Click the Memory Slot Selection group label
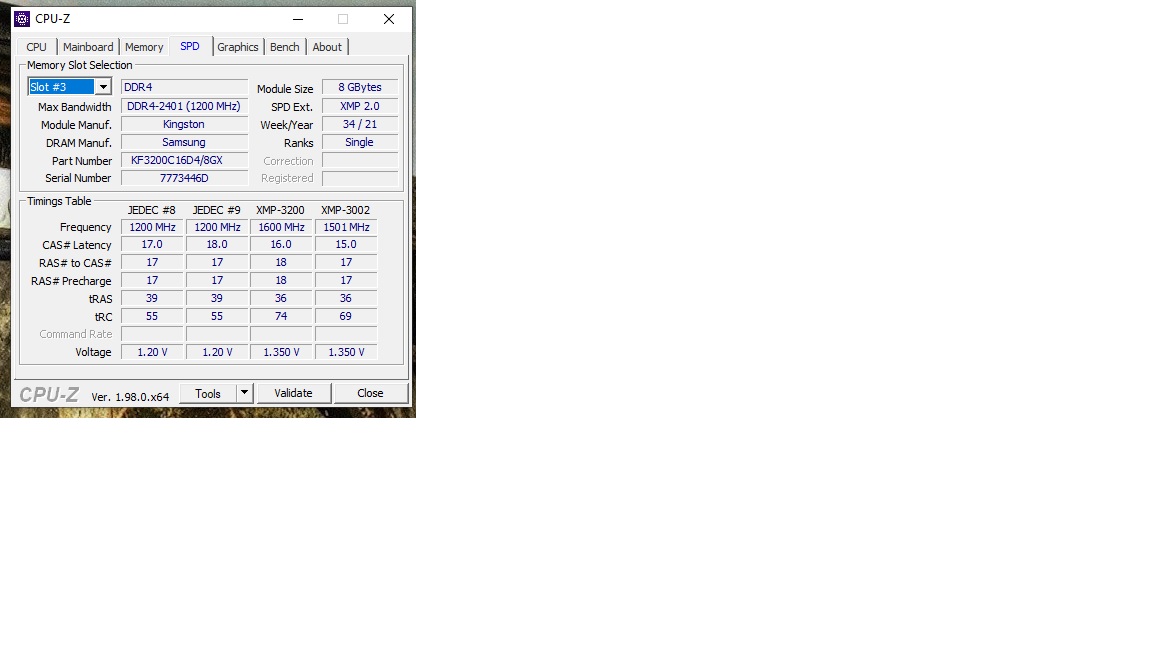This screenshot has width=1152, height=648. [x=79, y=65]
